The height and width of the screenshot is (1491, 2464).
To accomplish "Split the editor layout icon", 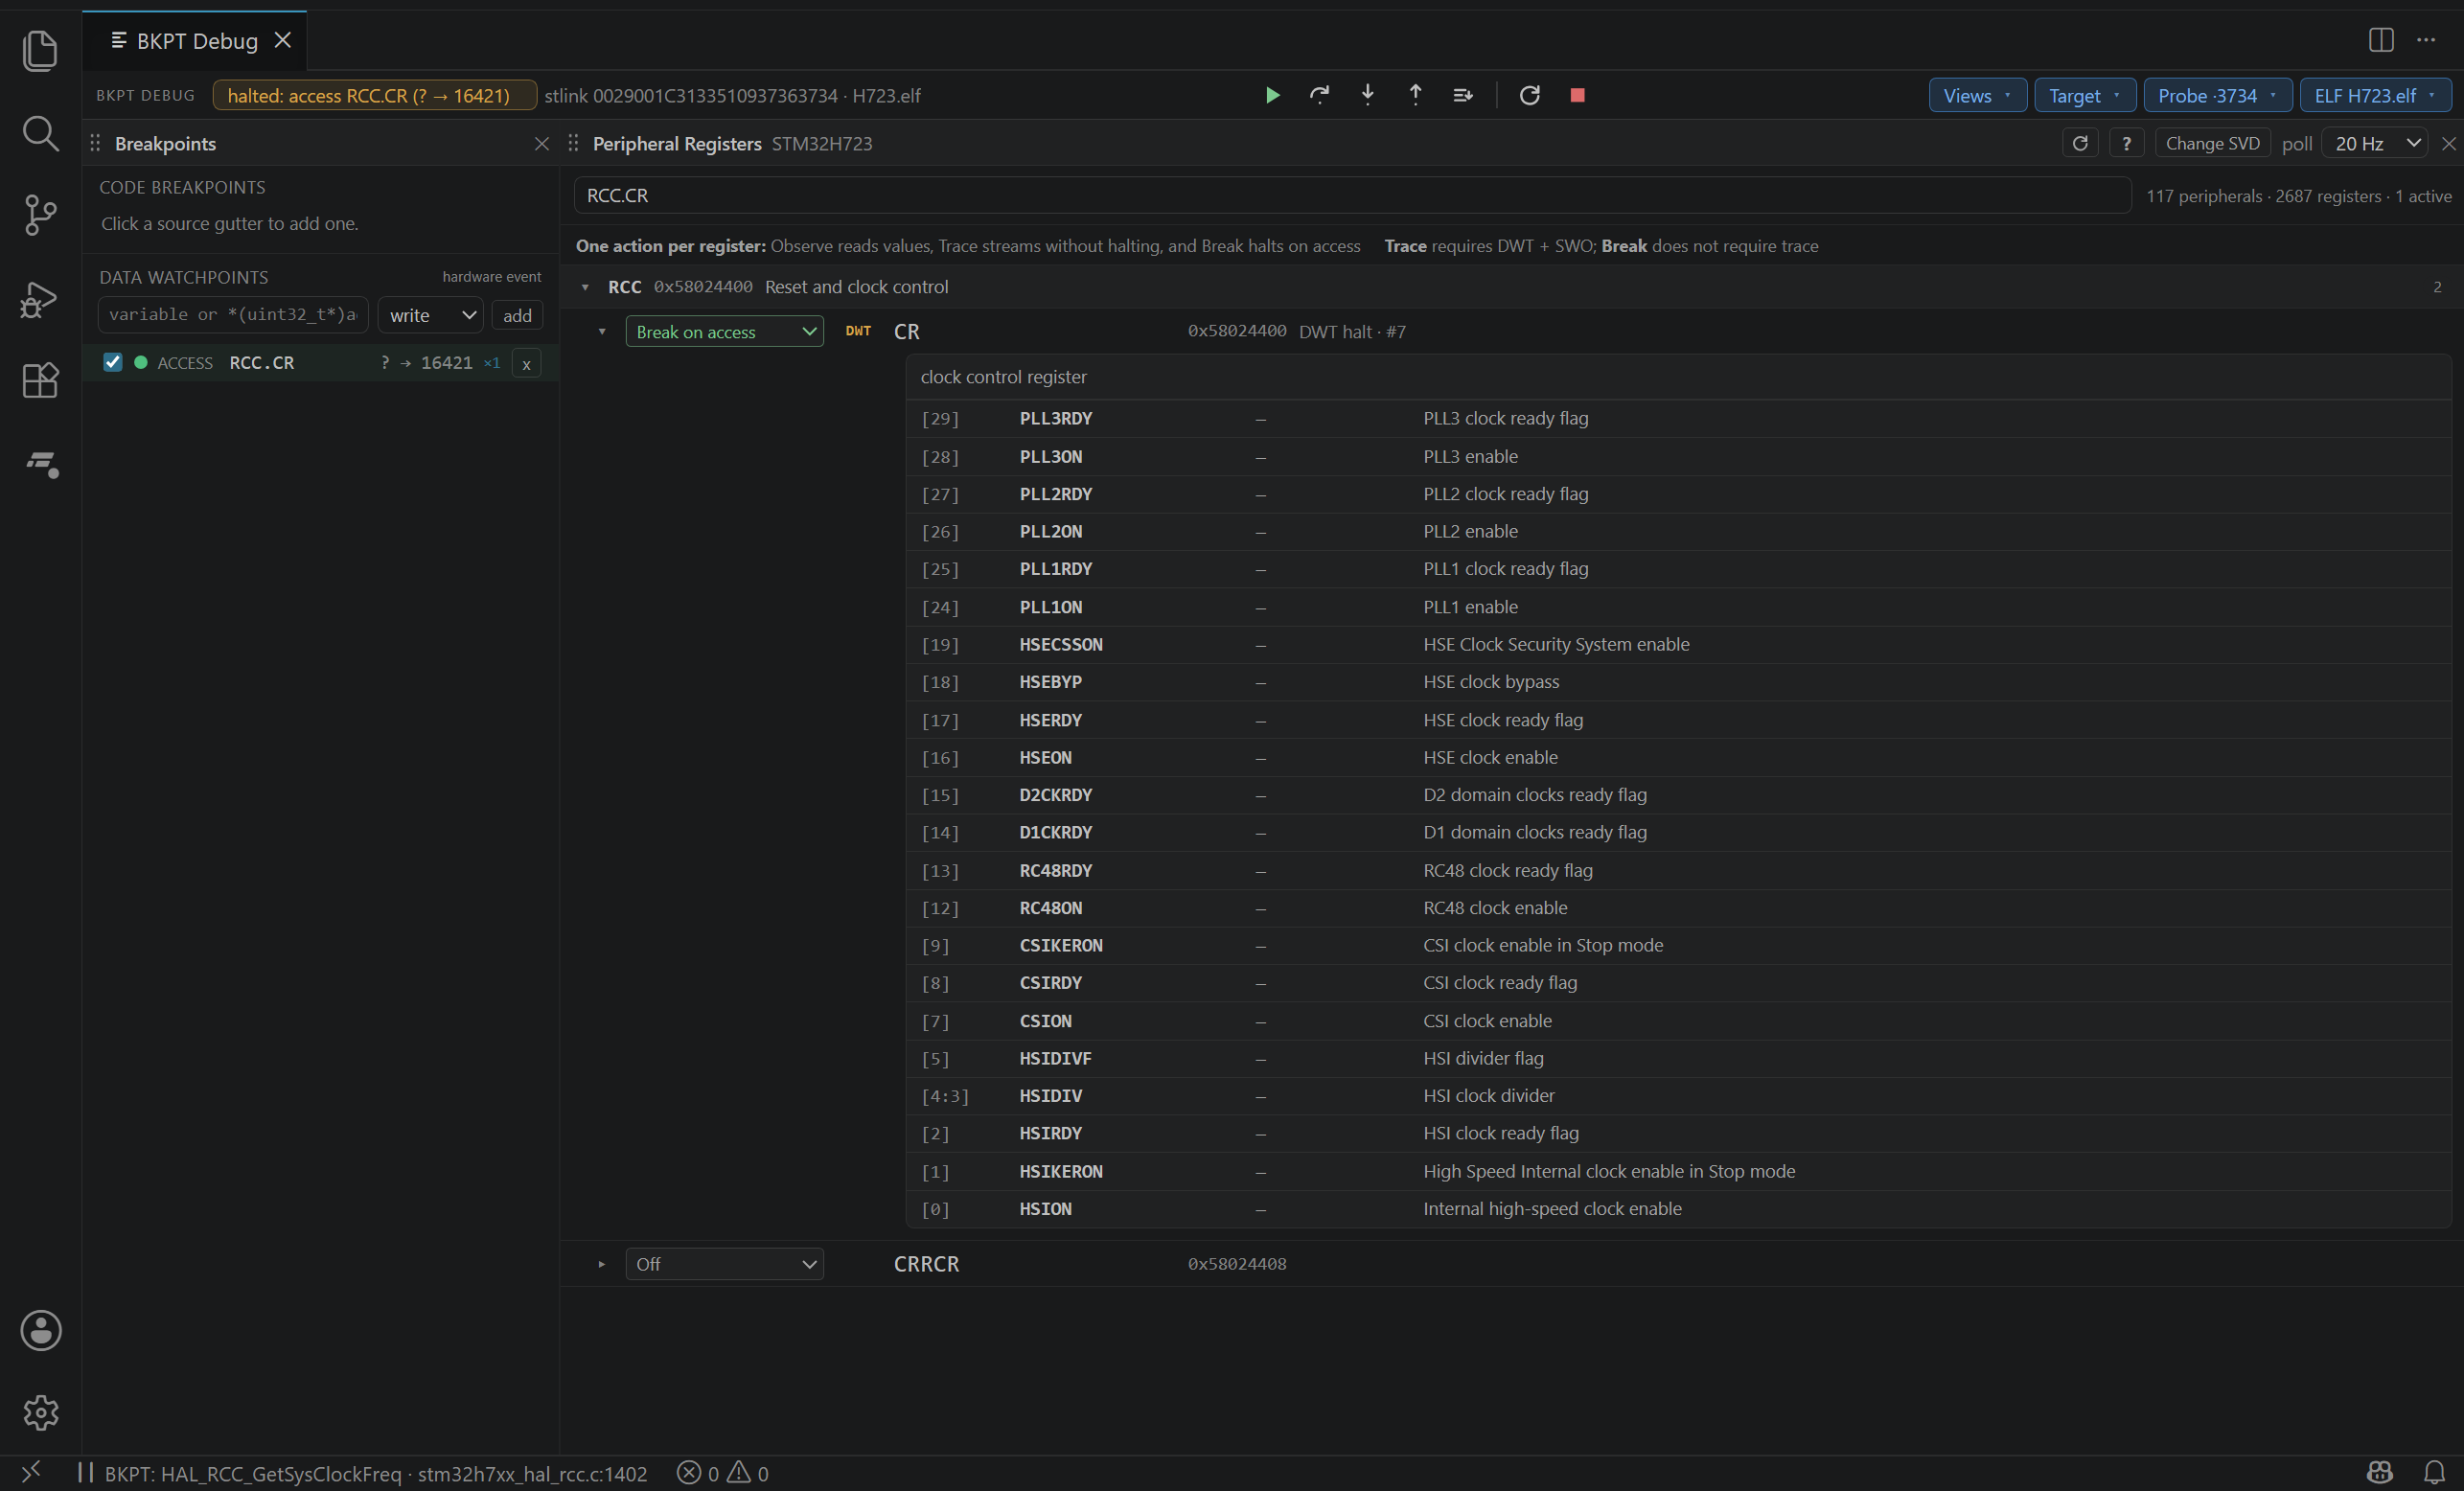I will (x=2381, y=40).
